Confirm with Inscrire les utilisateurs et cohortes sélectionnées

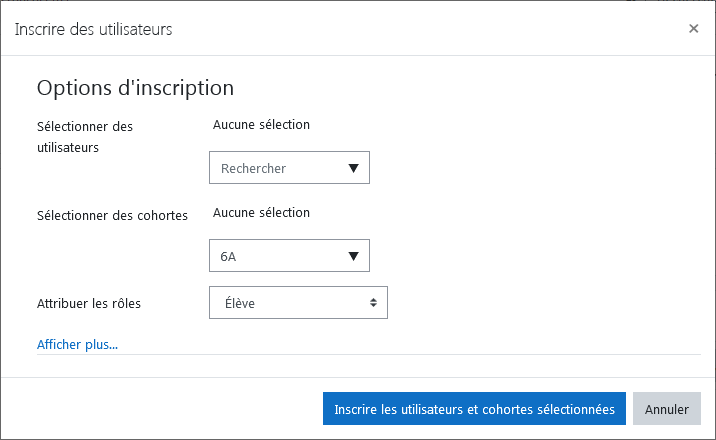pos(474,409)
